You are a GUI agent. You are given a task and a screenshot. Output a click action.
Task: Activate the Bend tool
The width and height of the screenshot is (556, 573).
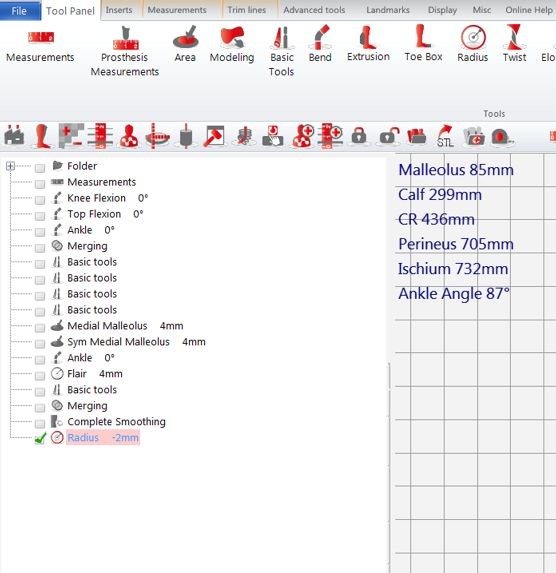(320, 43)
